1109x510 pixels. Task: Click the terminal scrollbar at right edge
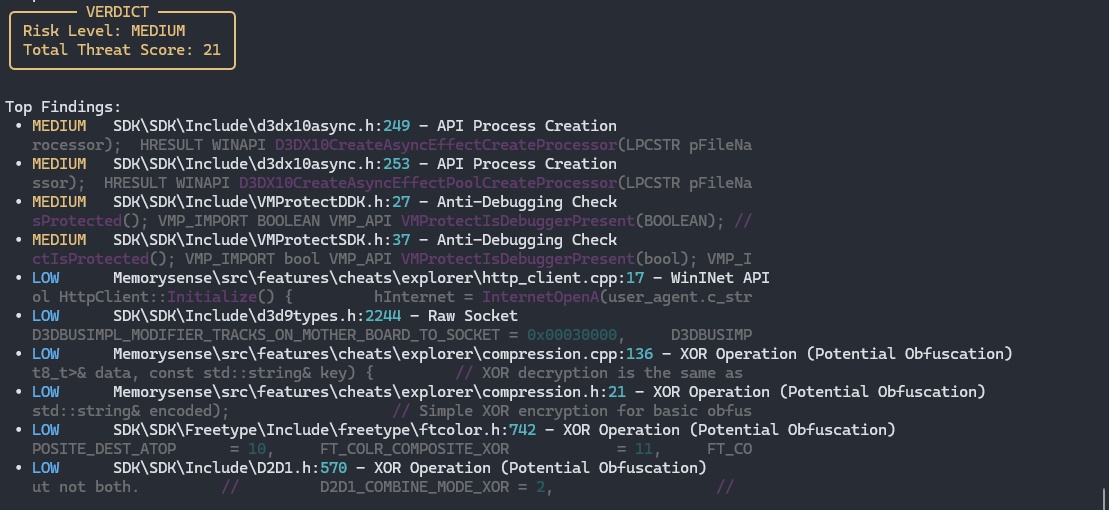coord(1103,495)
